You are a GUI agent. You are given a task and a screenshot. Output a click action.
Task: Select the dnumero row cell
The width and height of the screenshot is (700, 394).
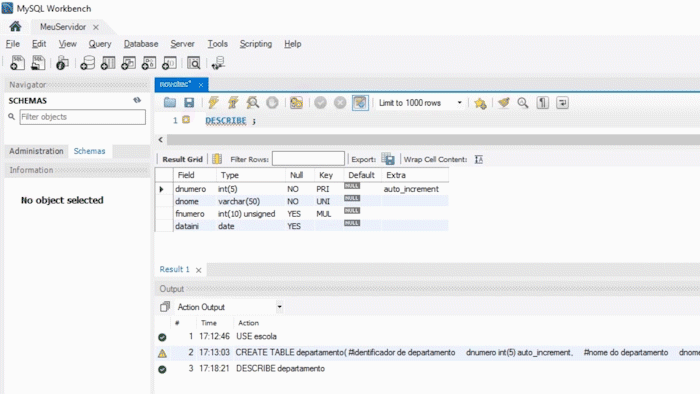tap(195, 189)
